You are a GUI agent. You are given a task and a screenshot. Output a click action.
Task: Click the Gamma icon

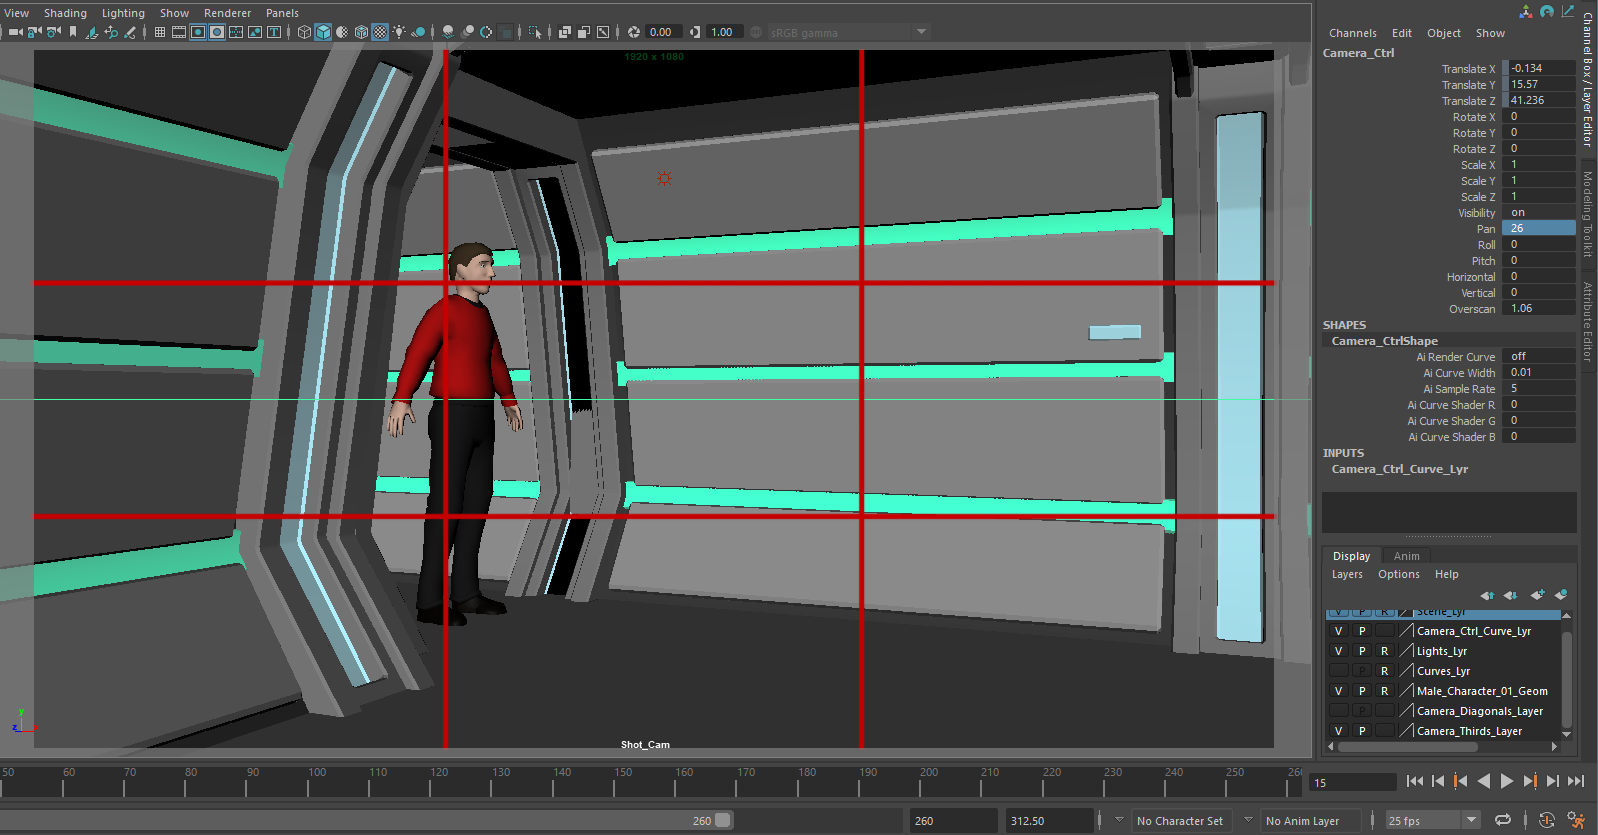point(695,32)
